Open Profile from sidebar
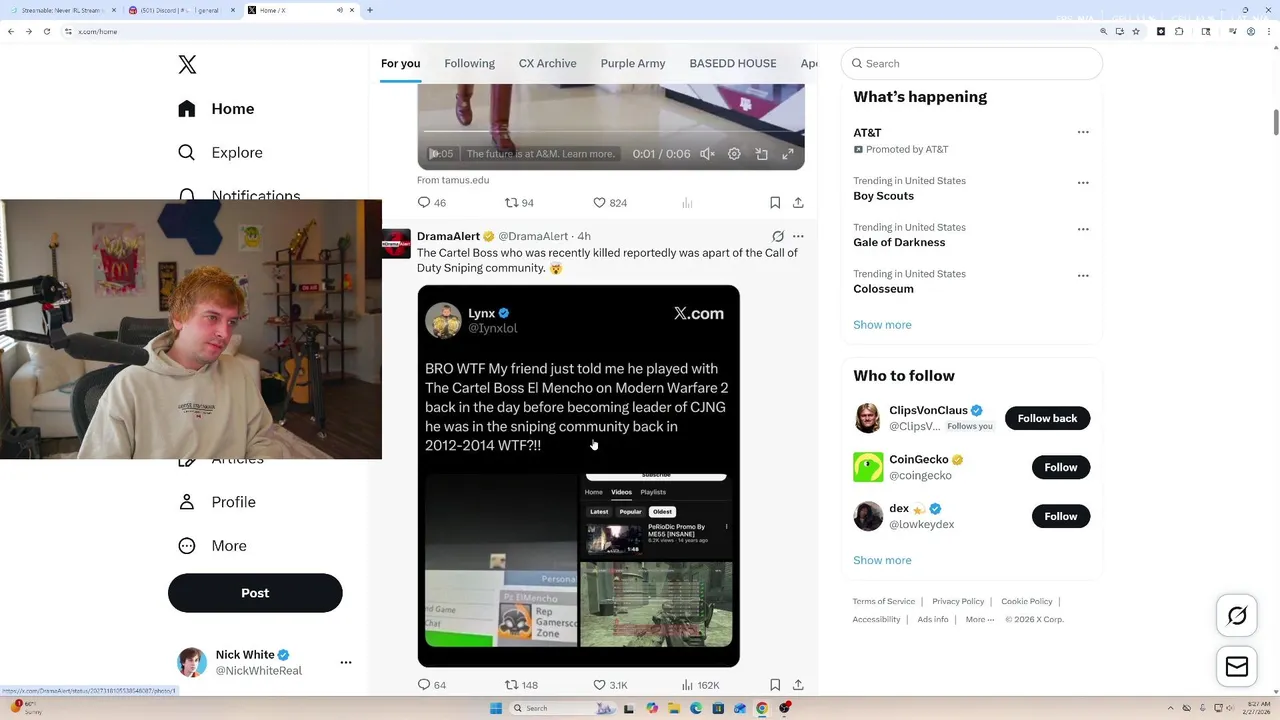The image size is (1280, 720). tap(216, 502)
